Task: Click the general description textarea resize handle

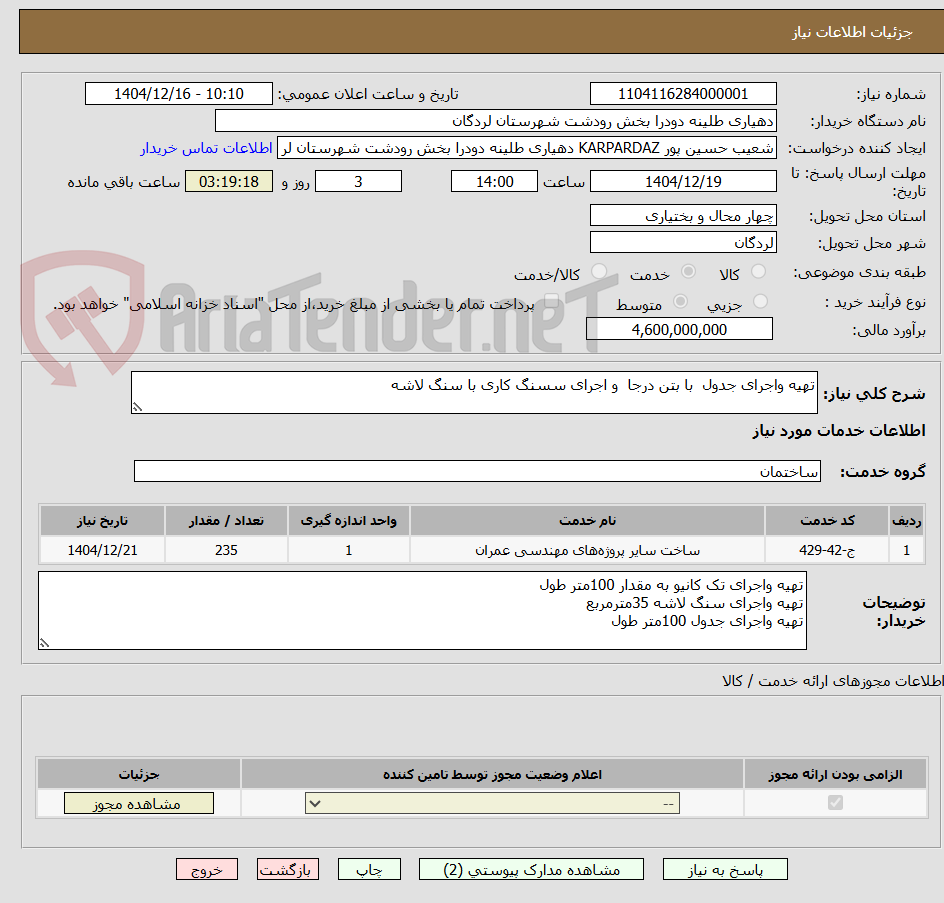Action: 138,408
